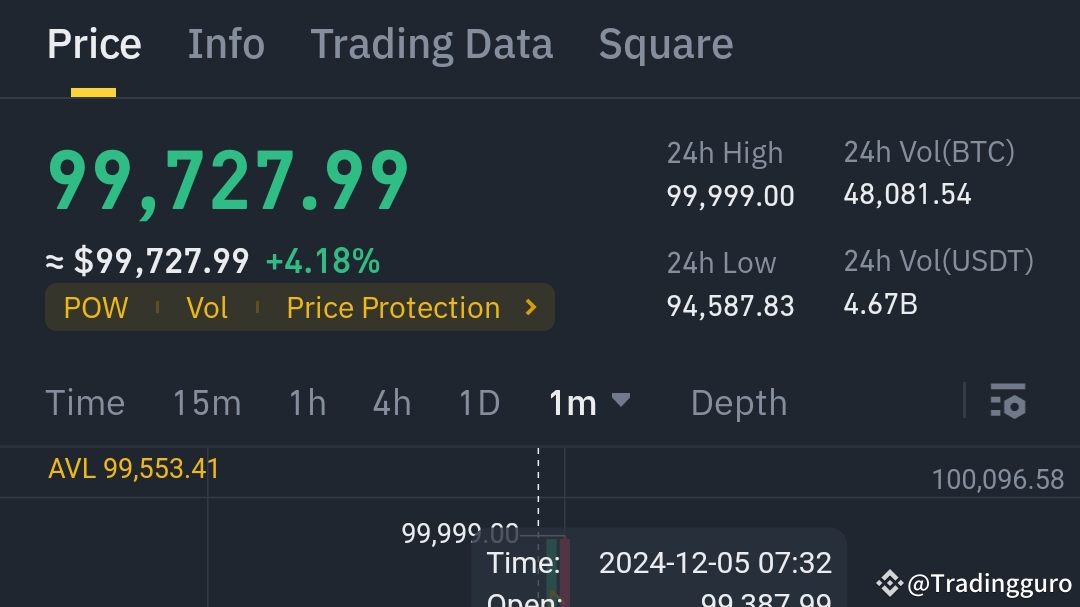
Task: Show the Depth chart
Action: point(738,403)
